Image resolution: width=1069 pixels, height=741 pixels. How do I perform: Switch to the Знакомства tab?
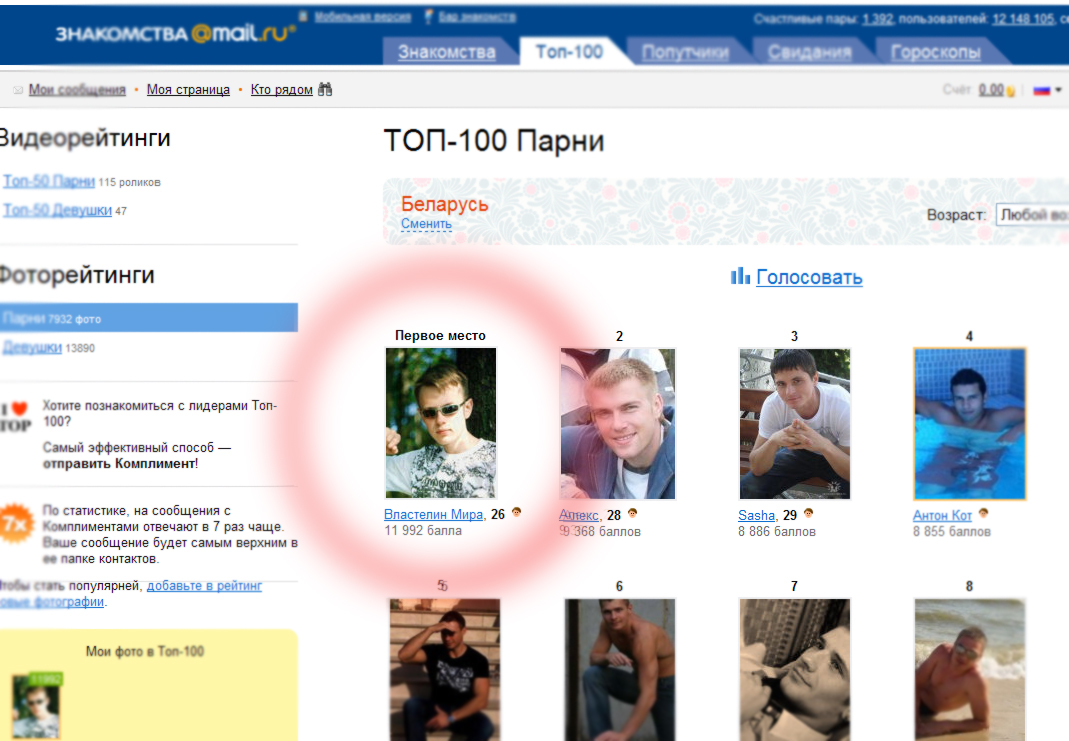[x=447, y=52]
